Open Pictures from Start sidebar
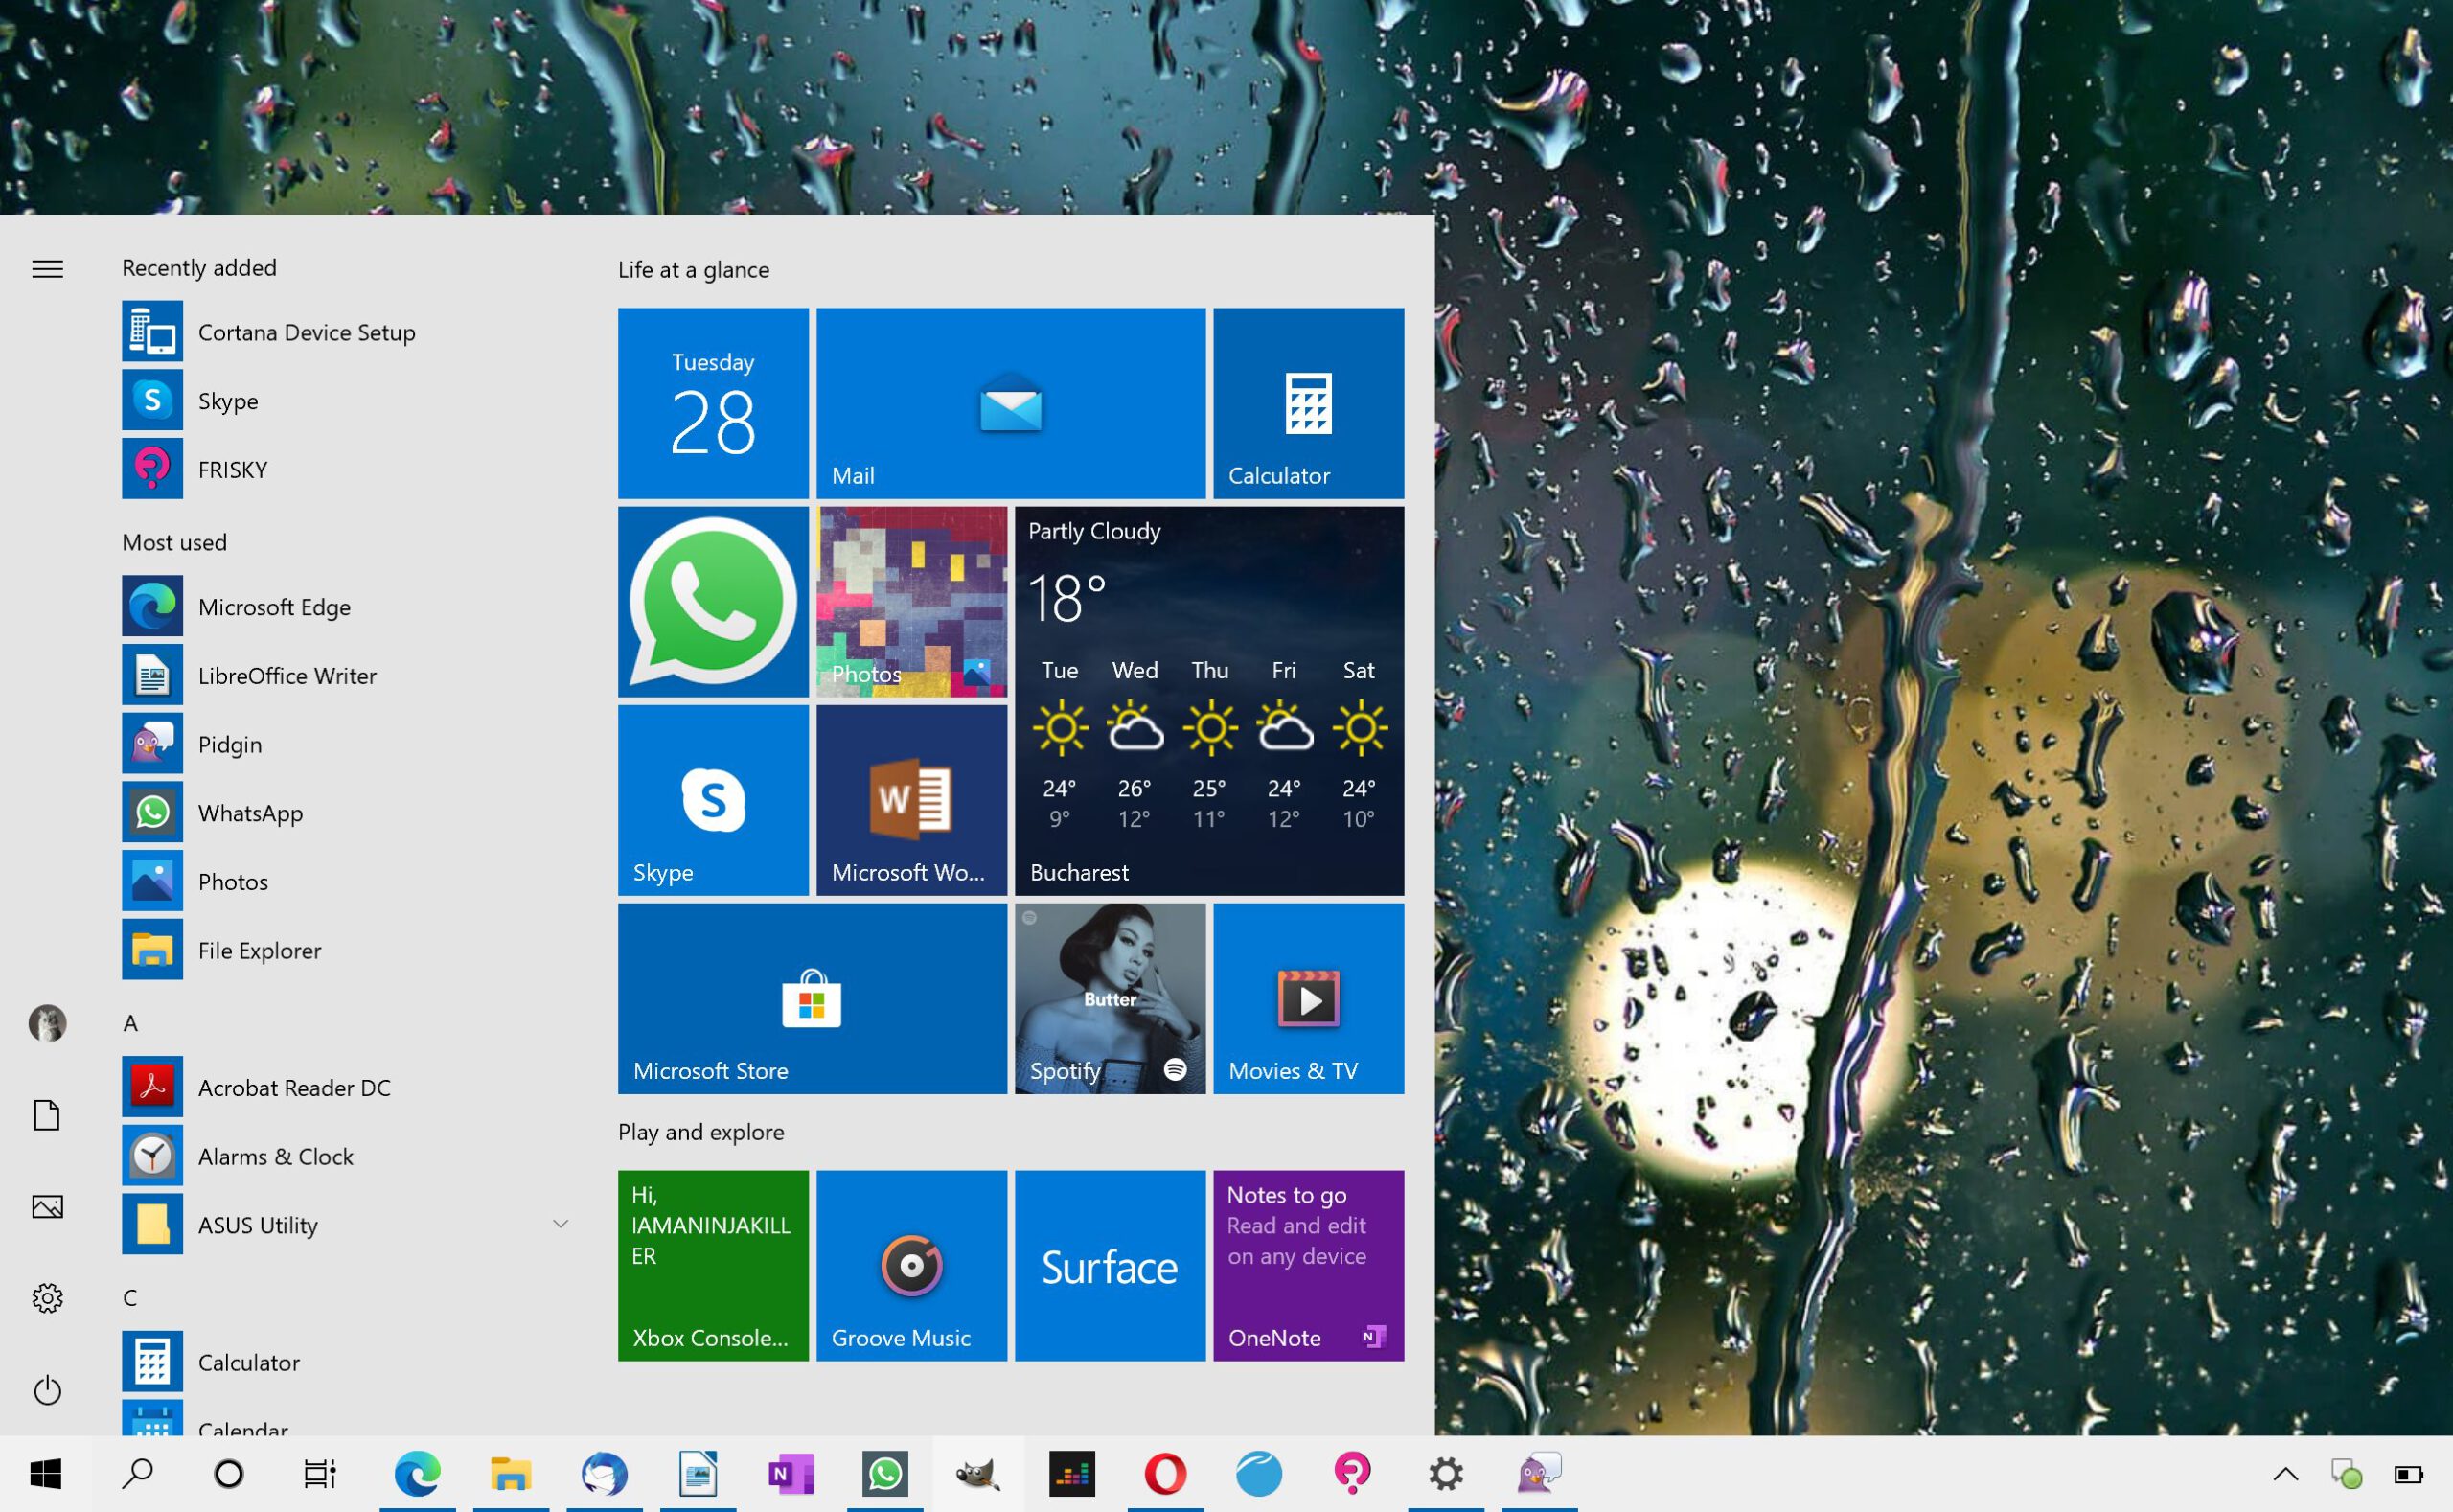The image size is (2453, 1512). (x=47, y=1207)
